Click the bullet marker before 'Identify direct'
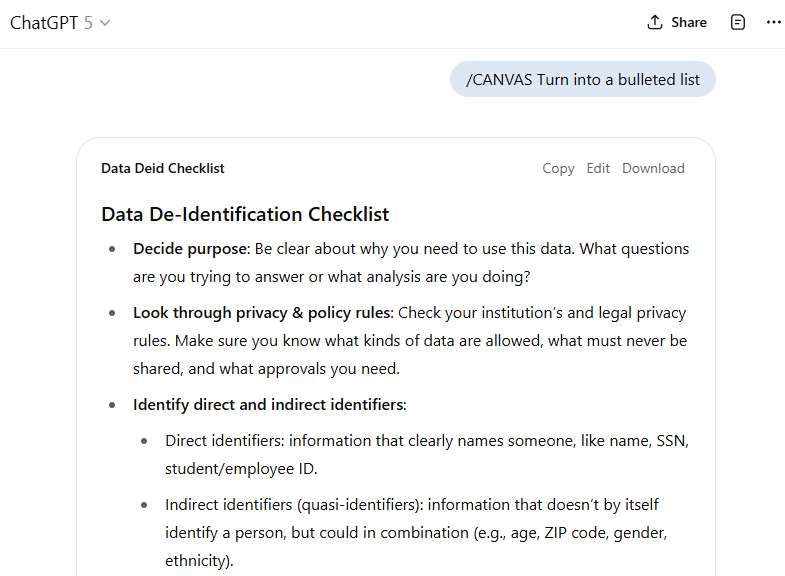The image size is (785, 576). pos(113,406)
